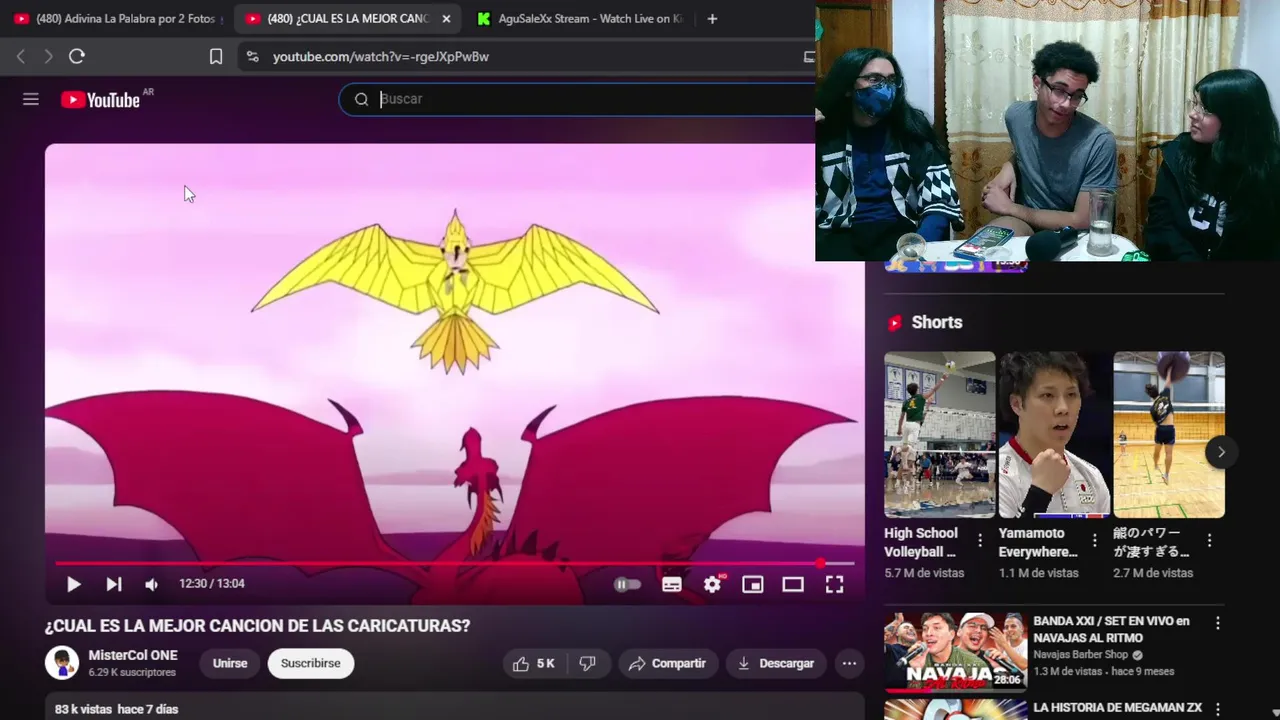This screenshot has width=1280, height=720.
Task: Open BANDA XXI / SET EN VIVO title link
Action: tap(1111, 629)
